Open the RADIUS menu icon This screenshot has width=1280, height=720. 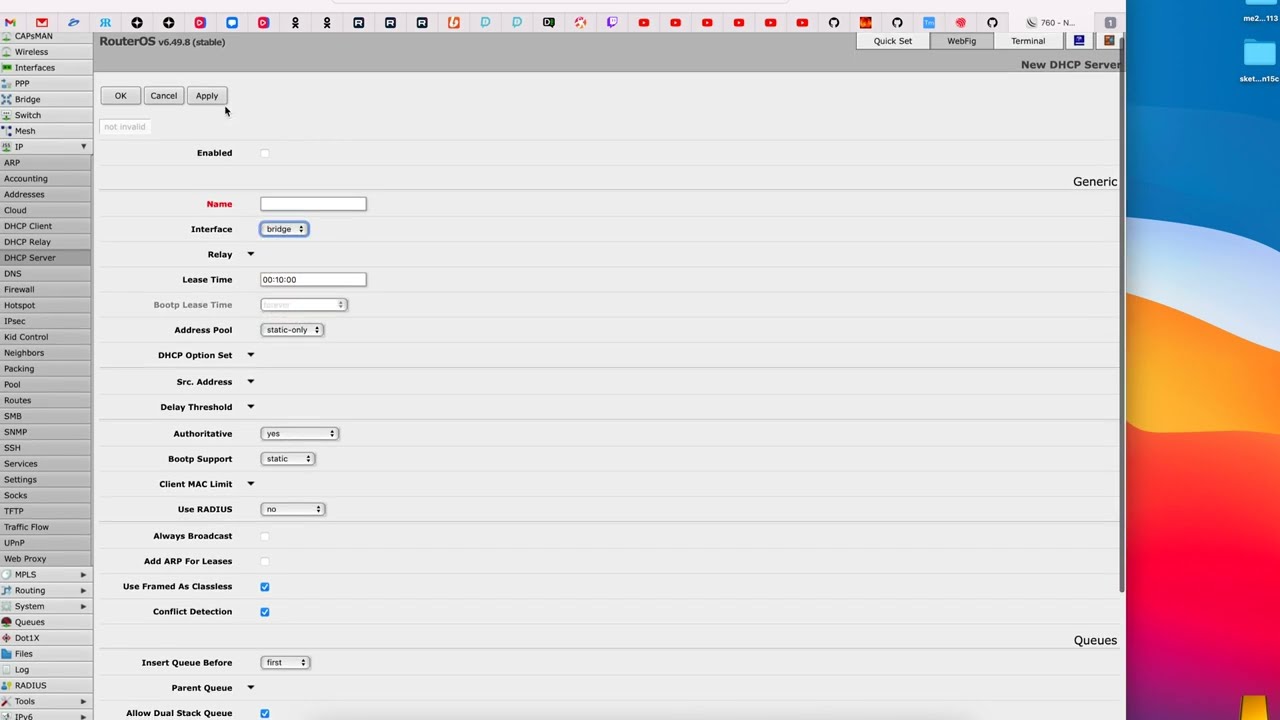(x=7, y=686)
